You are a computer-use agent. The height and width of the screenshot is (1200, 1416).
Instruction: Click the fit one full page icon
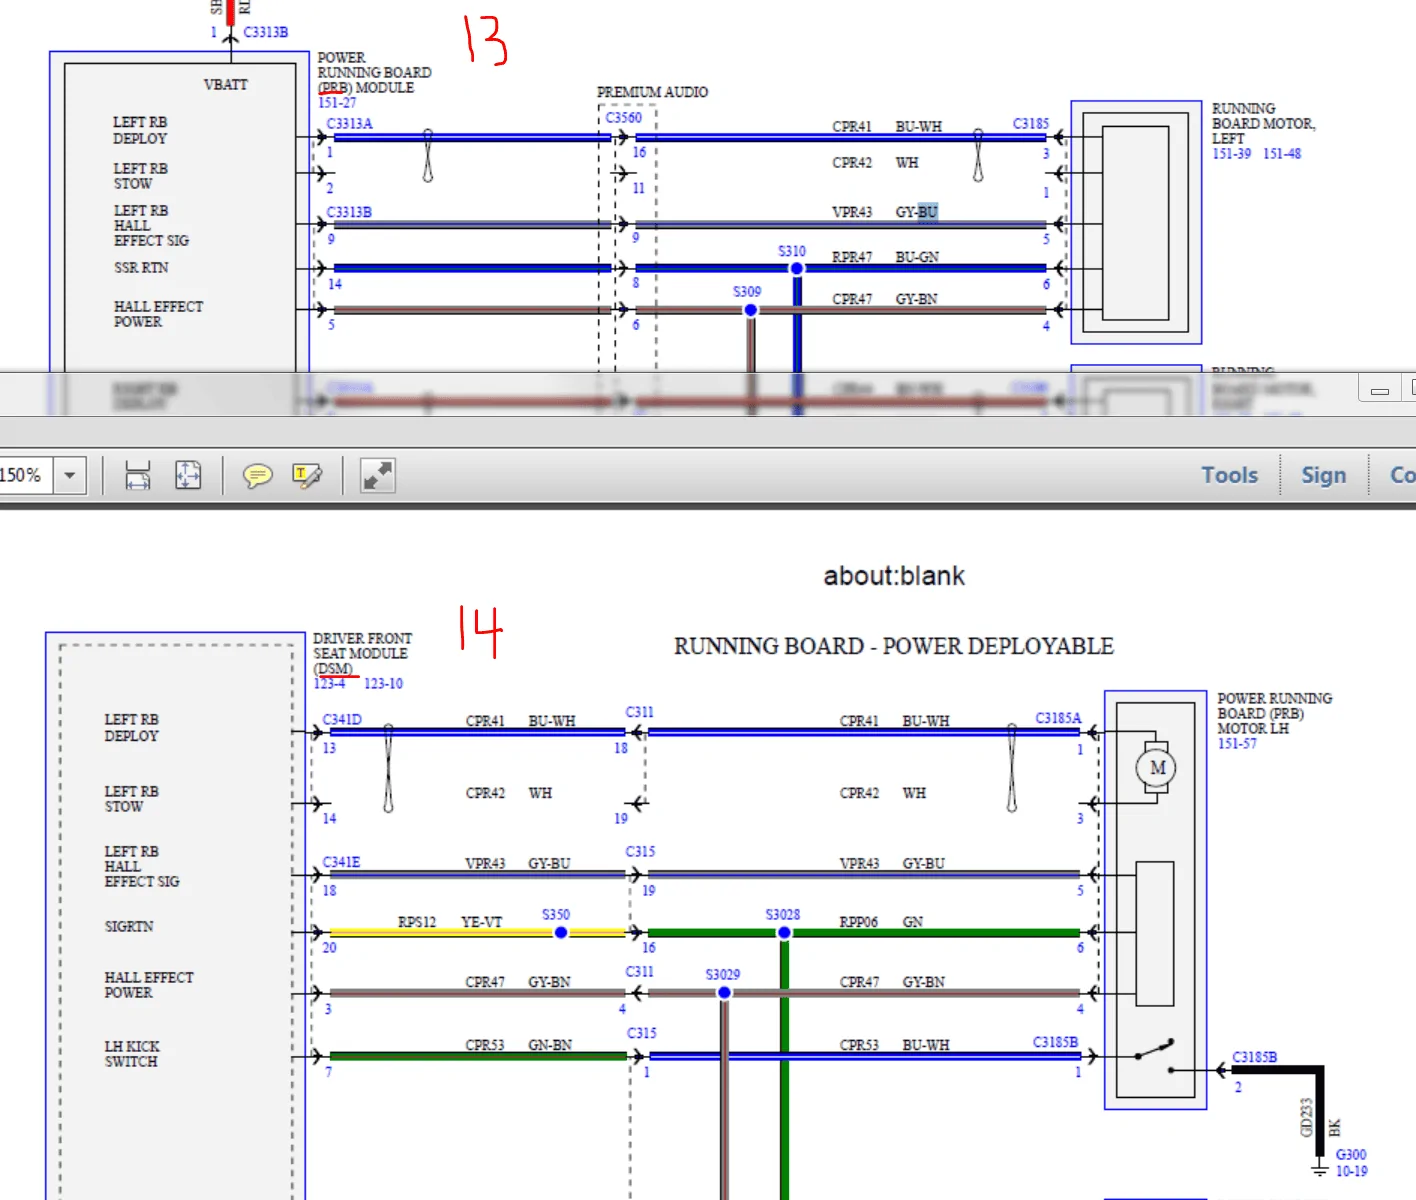(188, 475)
